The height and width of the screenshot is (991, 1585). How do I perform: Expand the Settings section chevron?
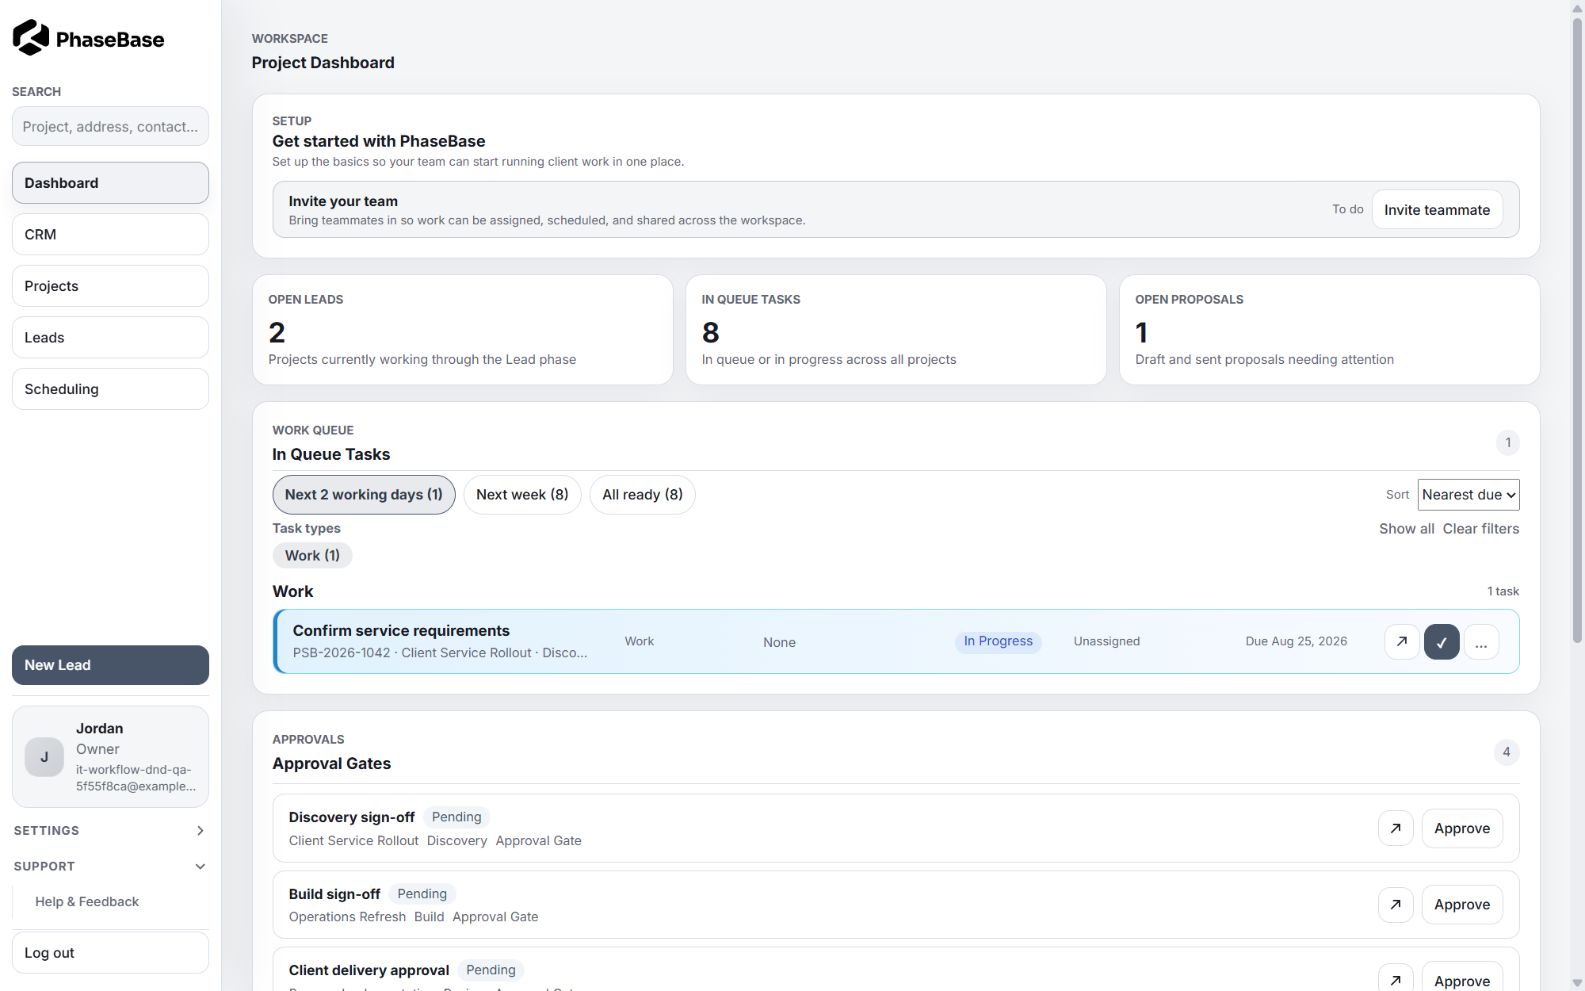pyautogui.click(x=200, y=830)
